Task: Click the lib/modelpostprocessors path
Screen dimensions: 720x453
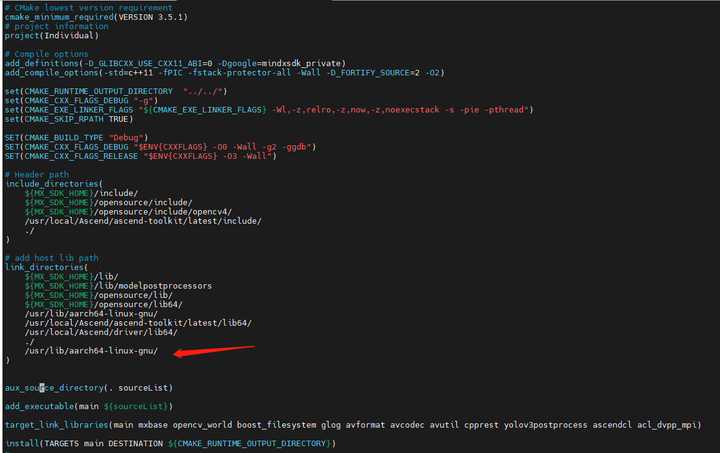Action: pyautogui.click(x=118, y=286)
